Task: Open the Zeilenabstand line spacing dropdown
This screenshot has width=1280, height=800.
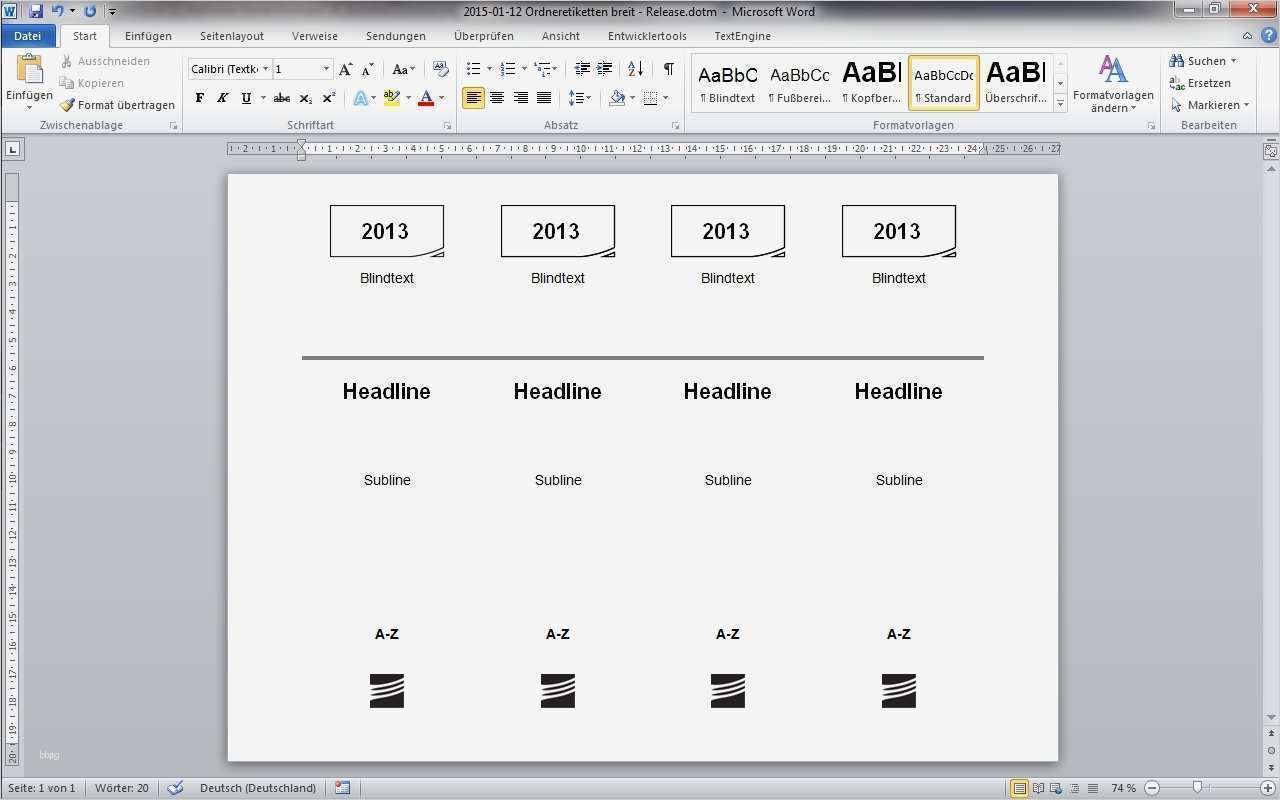Action: click(x=581, y=98)
